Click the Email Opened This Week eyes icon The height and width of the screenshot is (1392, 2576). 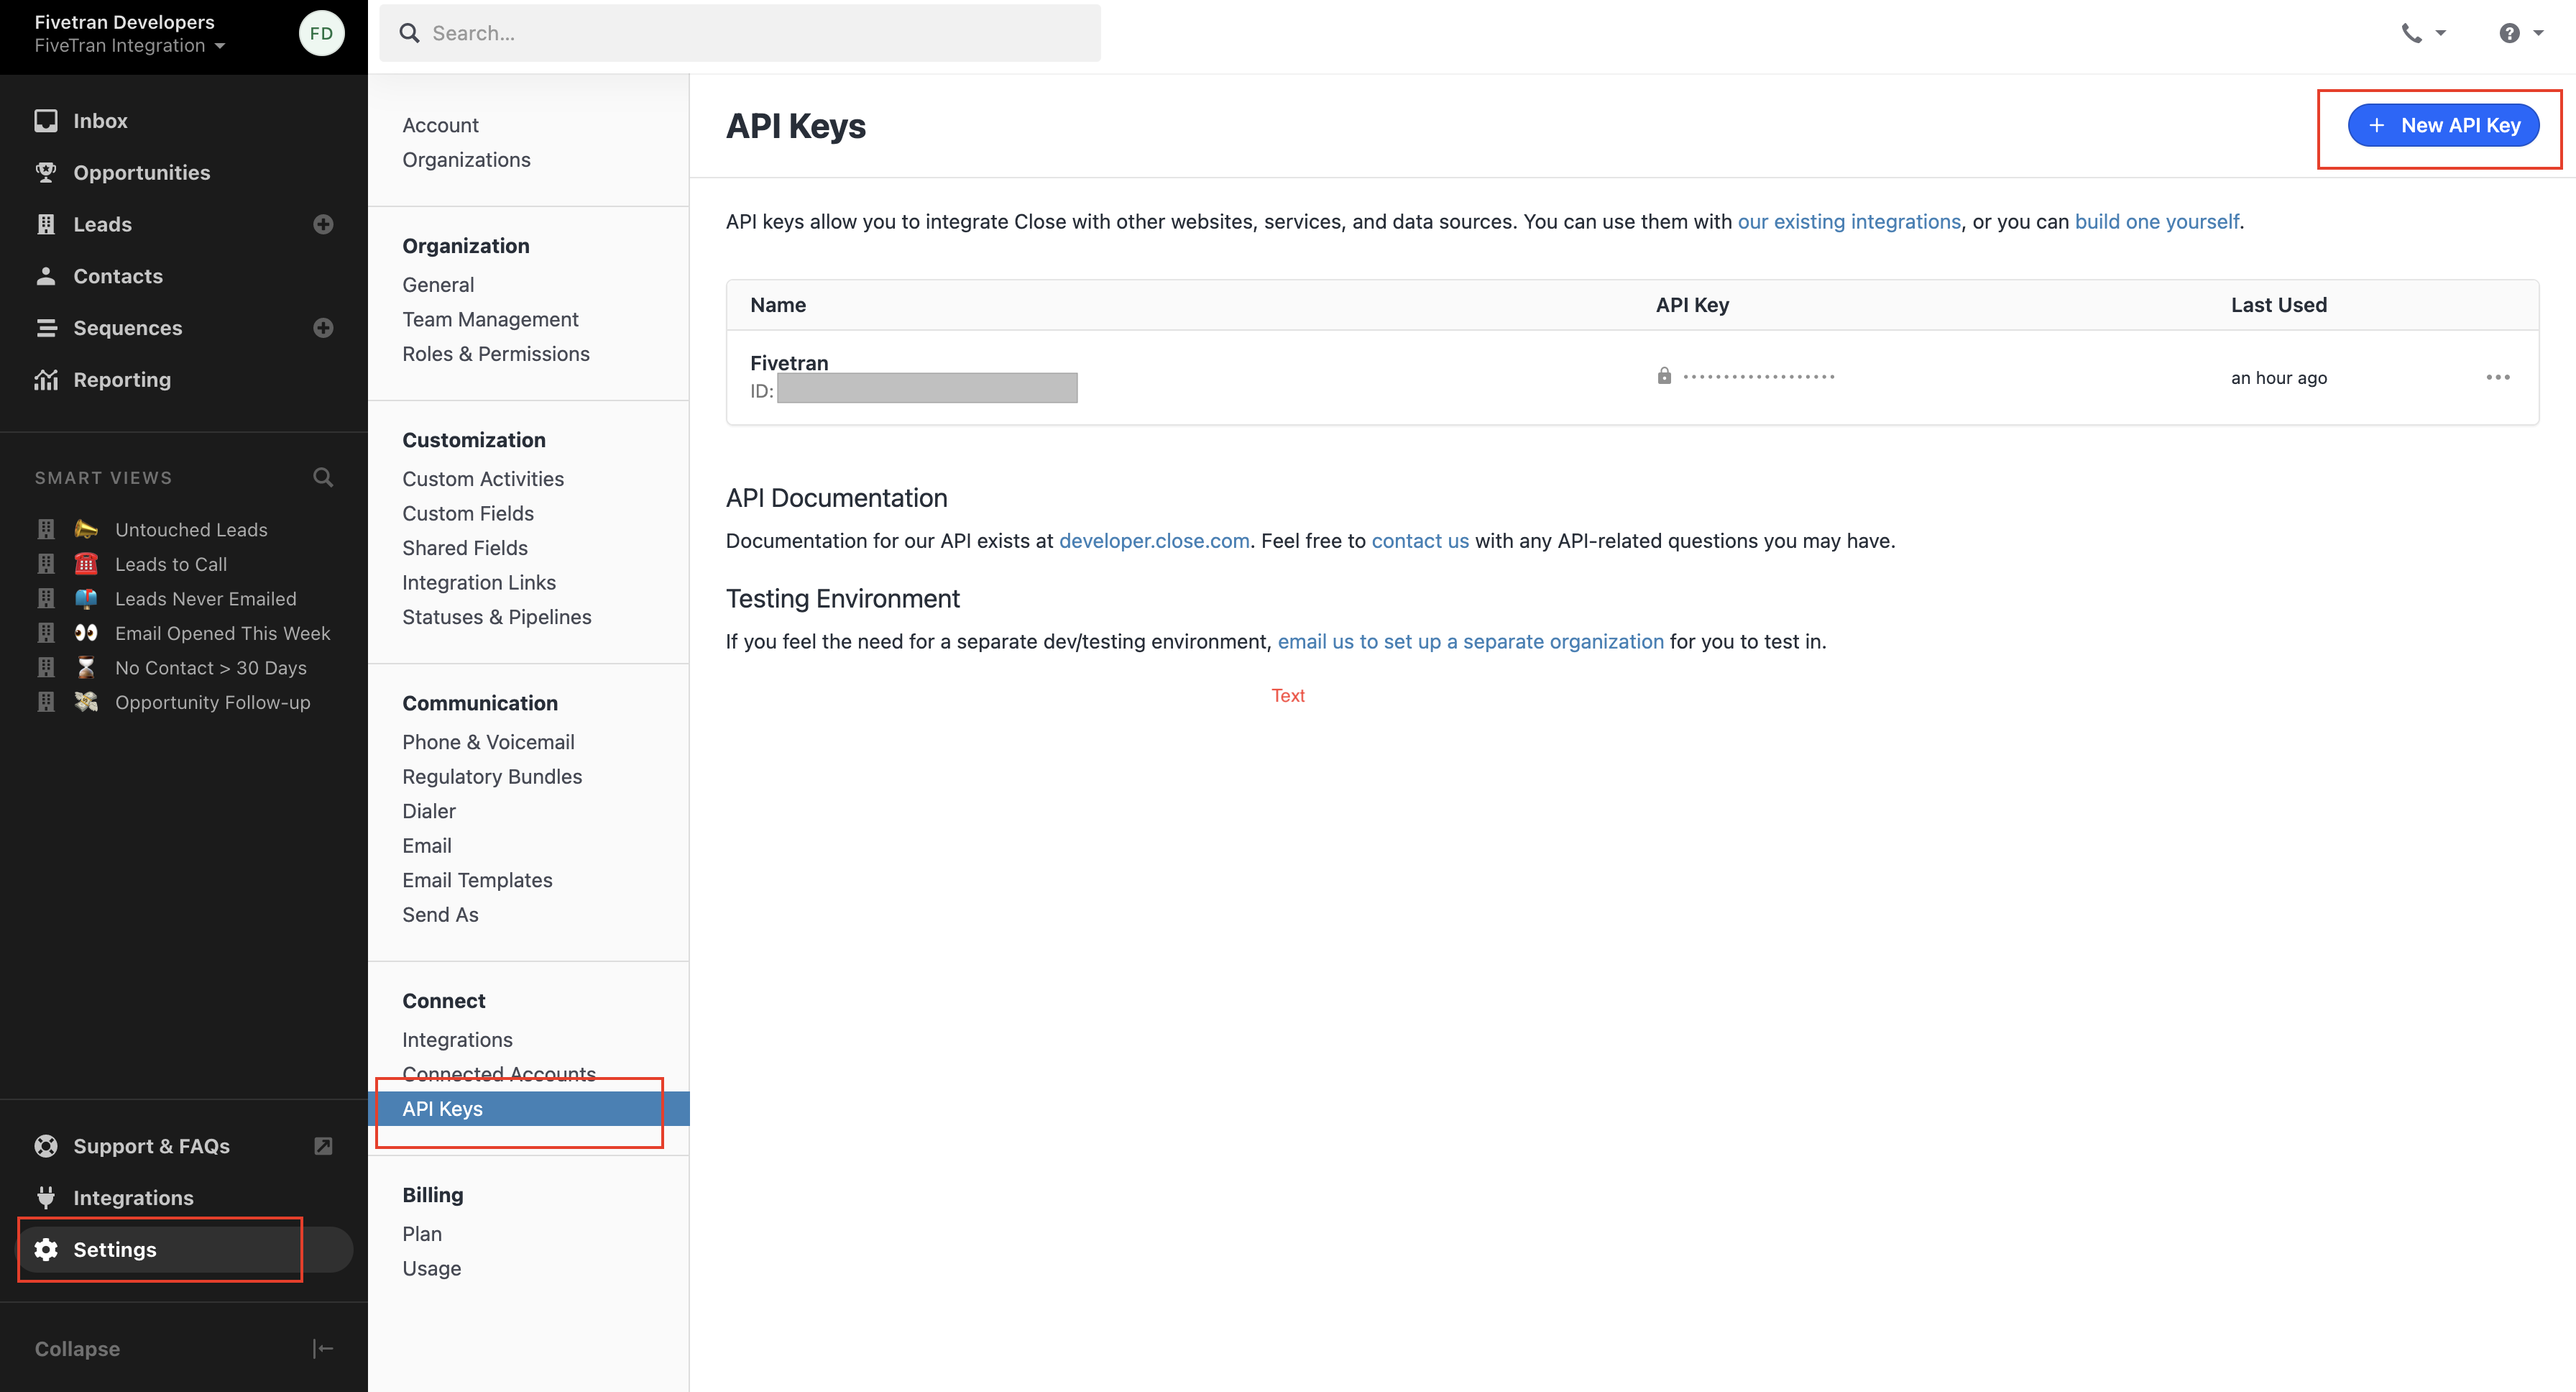pos(86,633)
